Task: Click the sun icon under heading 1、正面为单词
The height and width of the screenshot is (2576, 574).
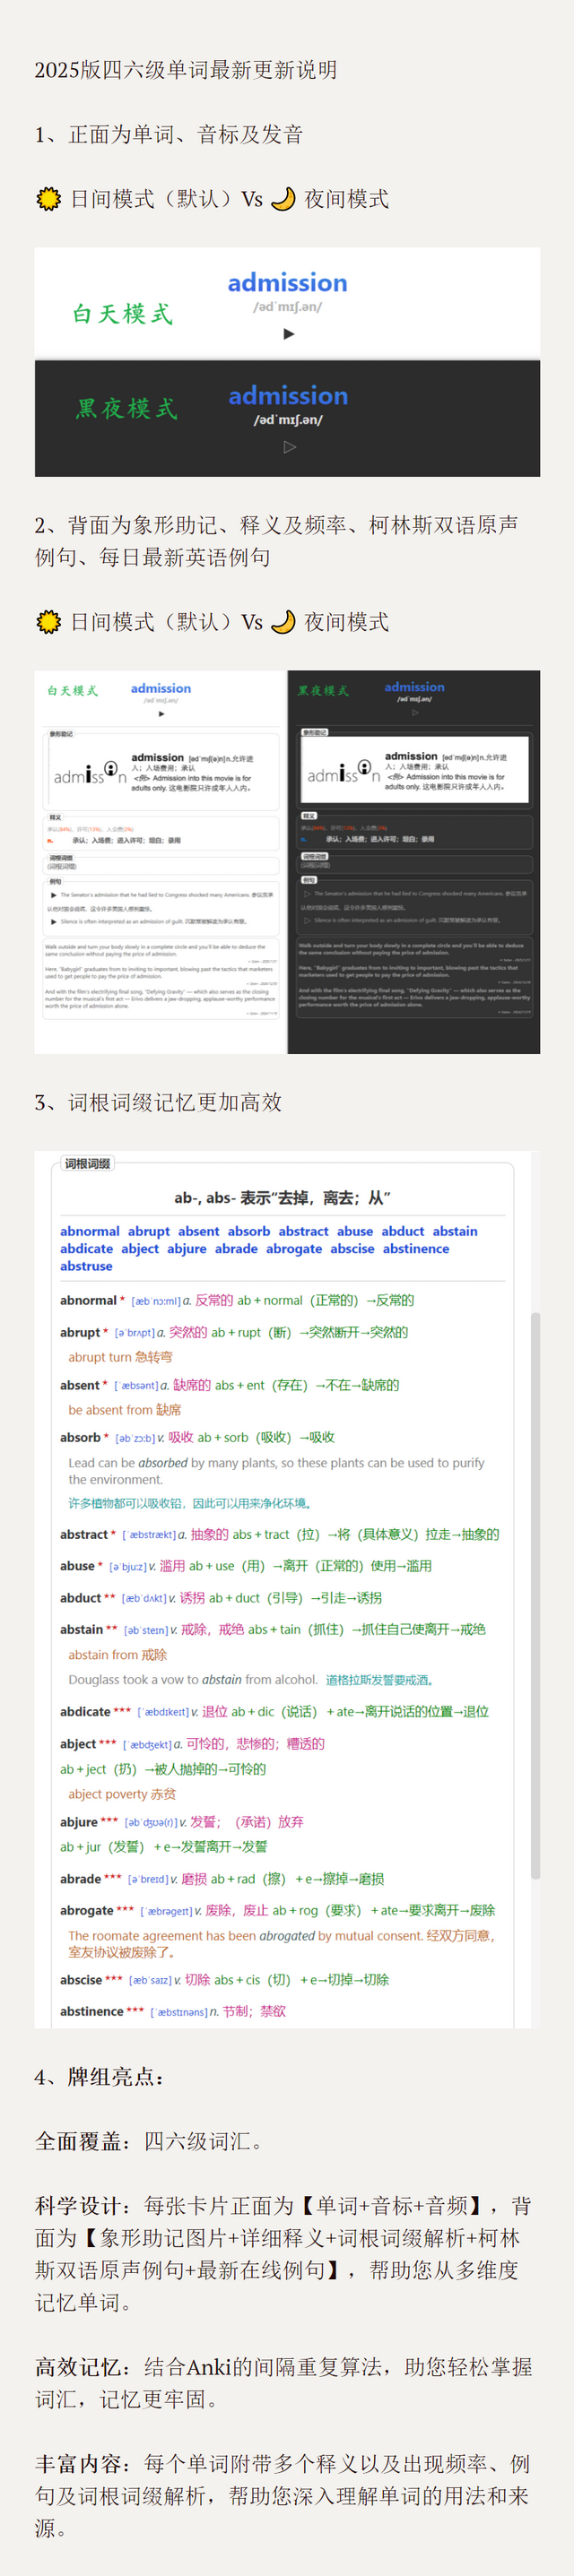Action: click(48, 199)
